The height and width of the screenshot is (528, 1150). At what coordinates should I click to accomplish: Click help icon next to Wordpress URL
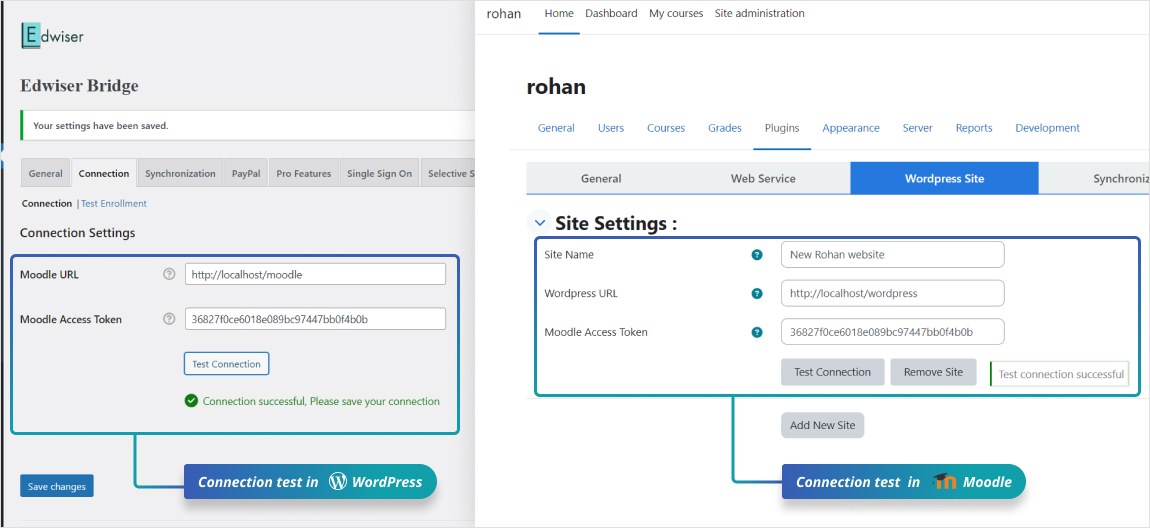click(757, 293)
